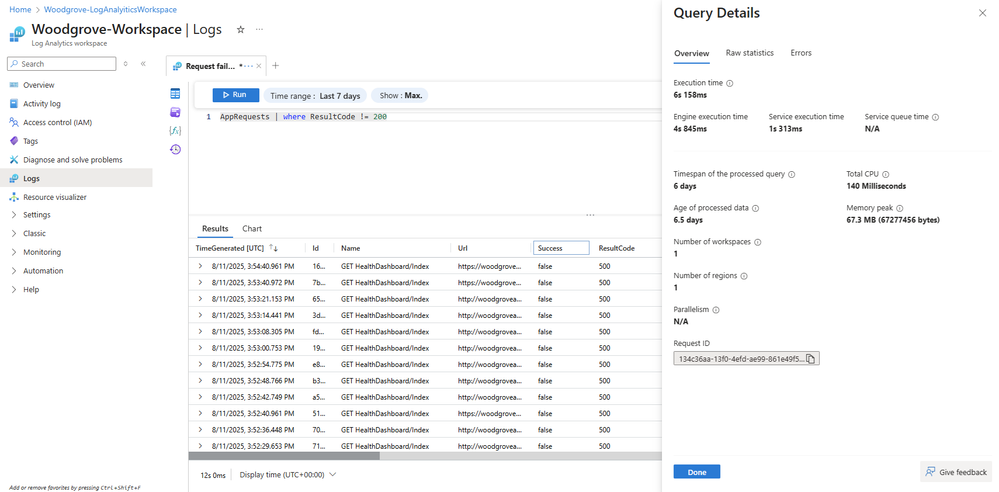Switch to the Chart tab

pyautogui.click(x=252, y=229)
